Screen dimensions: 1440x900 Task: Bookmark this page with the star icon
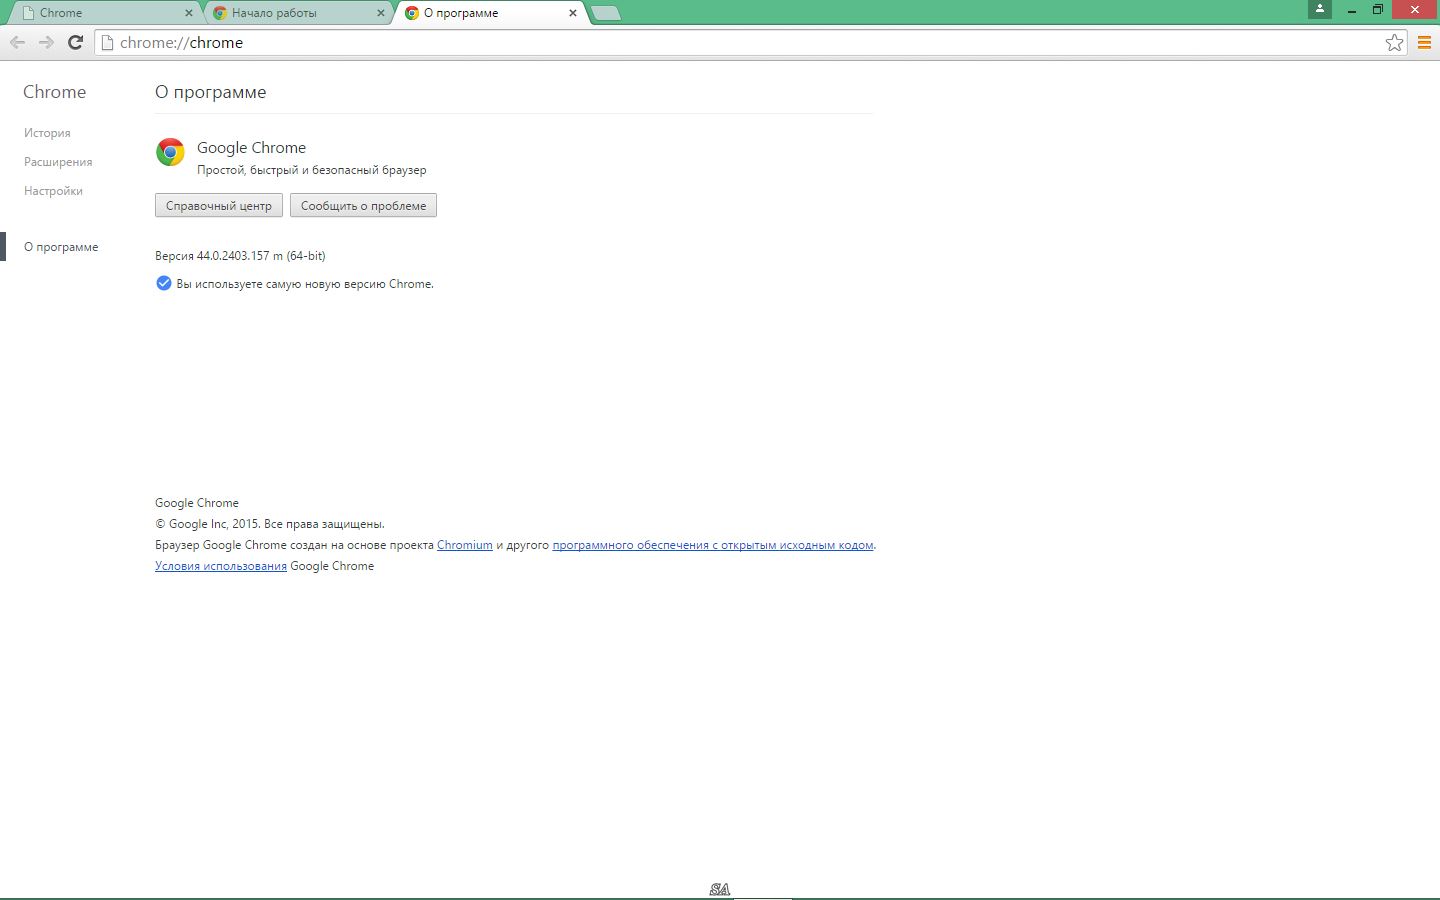[1394, 42]
